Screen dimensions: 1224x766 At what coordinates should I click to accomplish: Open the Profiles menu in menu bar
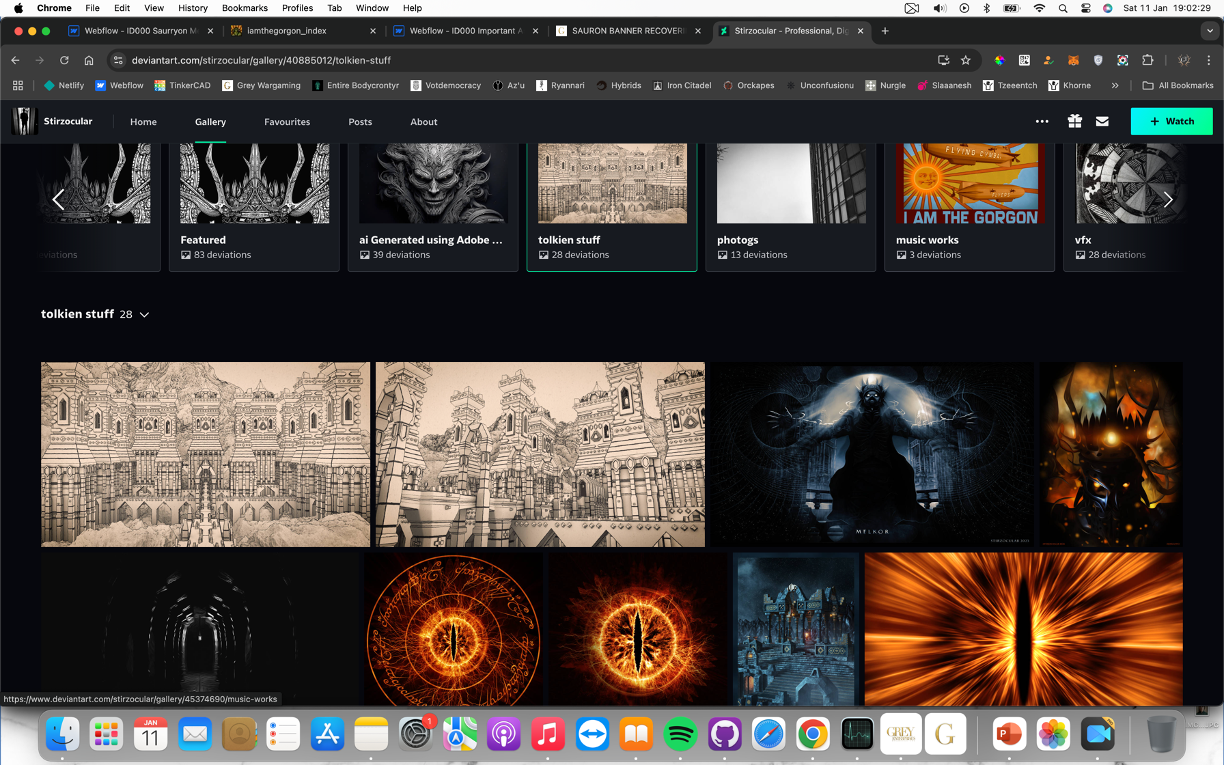(298, 8)
